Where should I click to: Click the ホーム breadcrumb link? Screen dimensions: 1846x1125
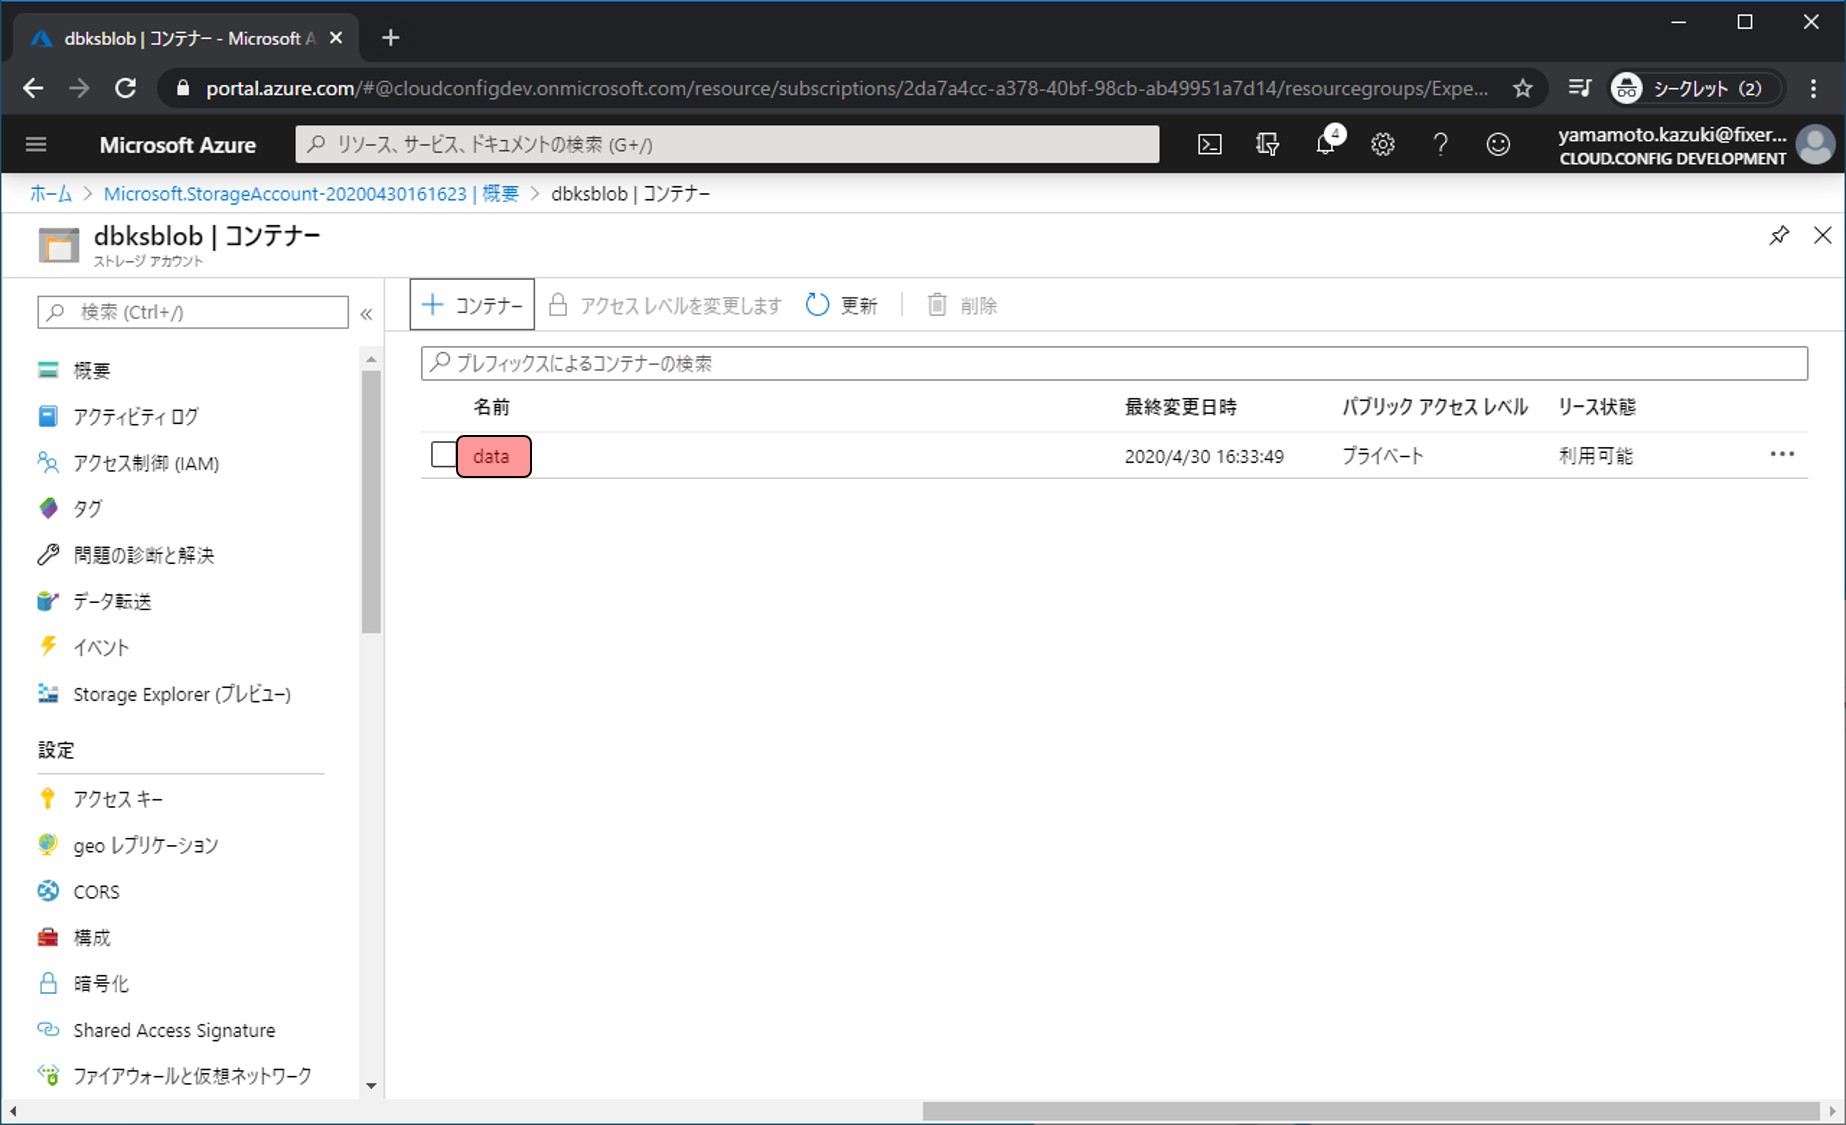tap(50, 194)
